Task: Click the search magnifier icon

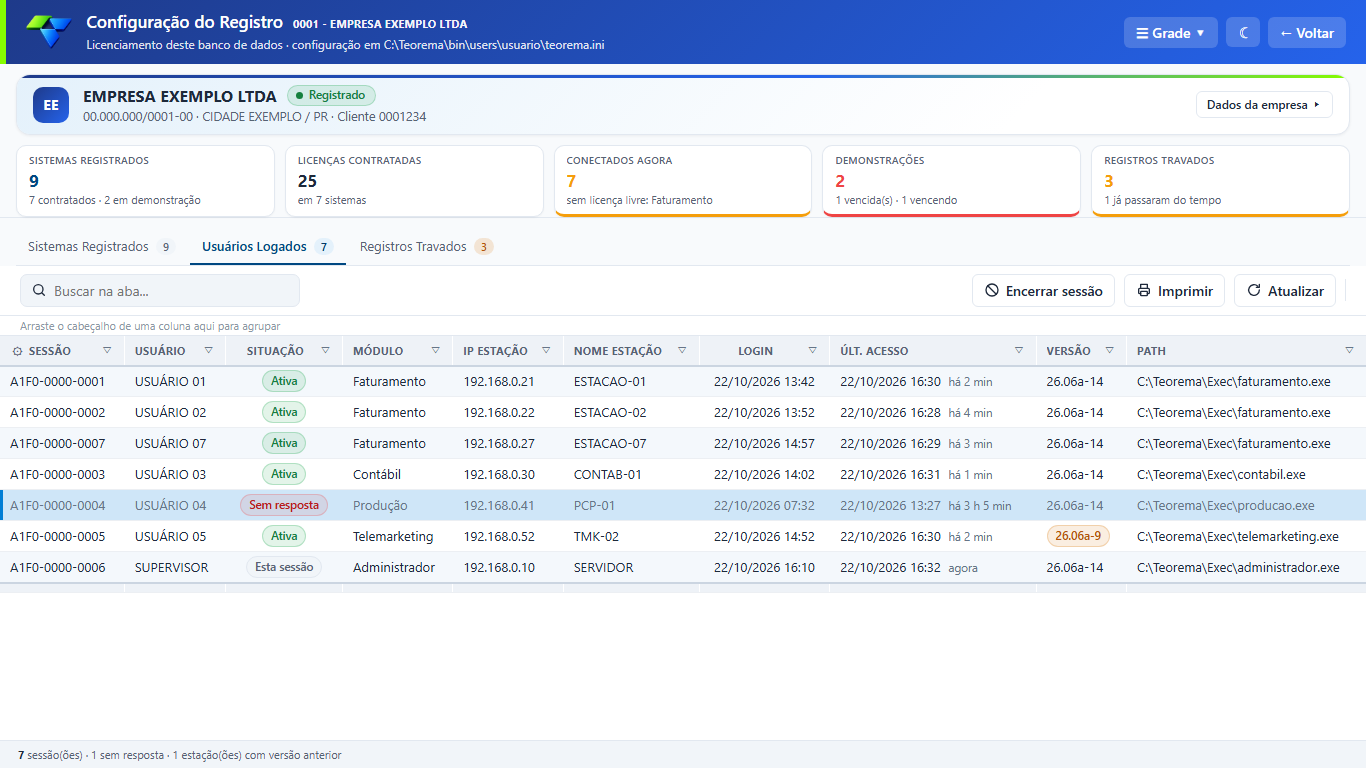Action: [x=39, y=291]
